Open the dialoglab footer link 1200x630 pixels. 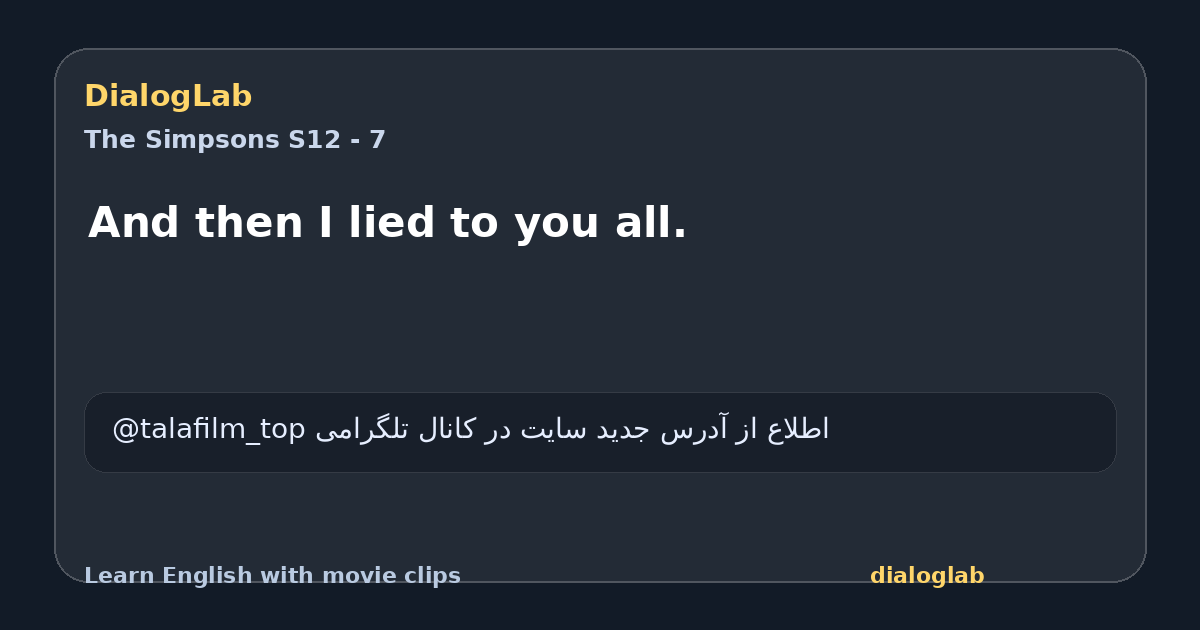point(927,576)
